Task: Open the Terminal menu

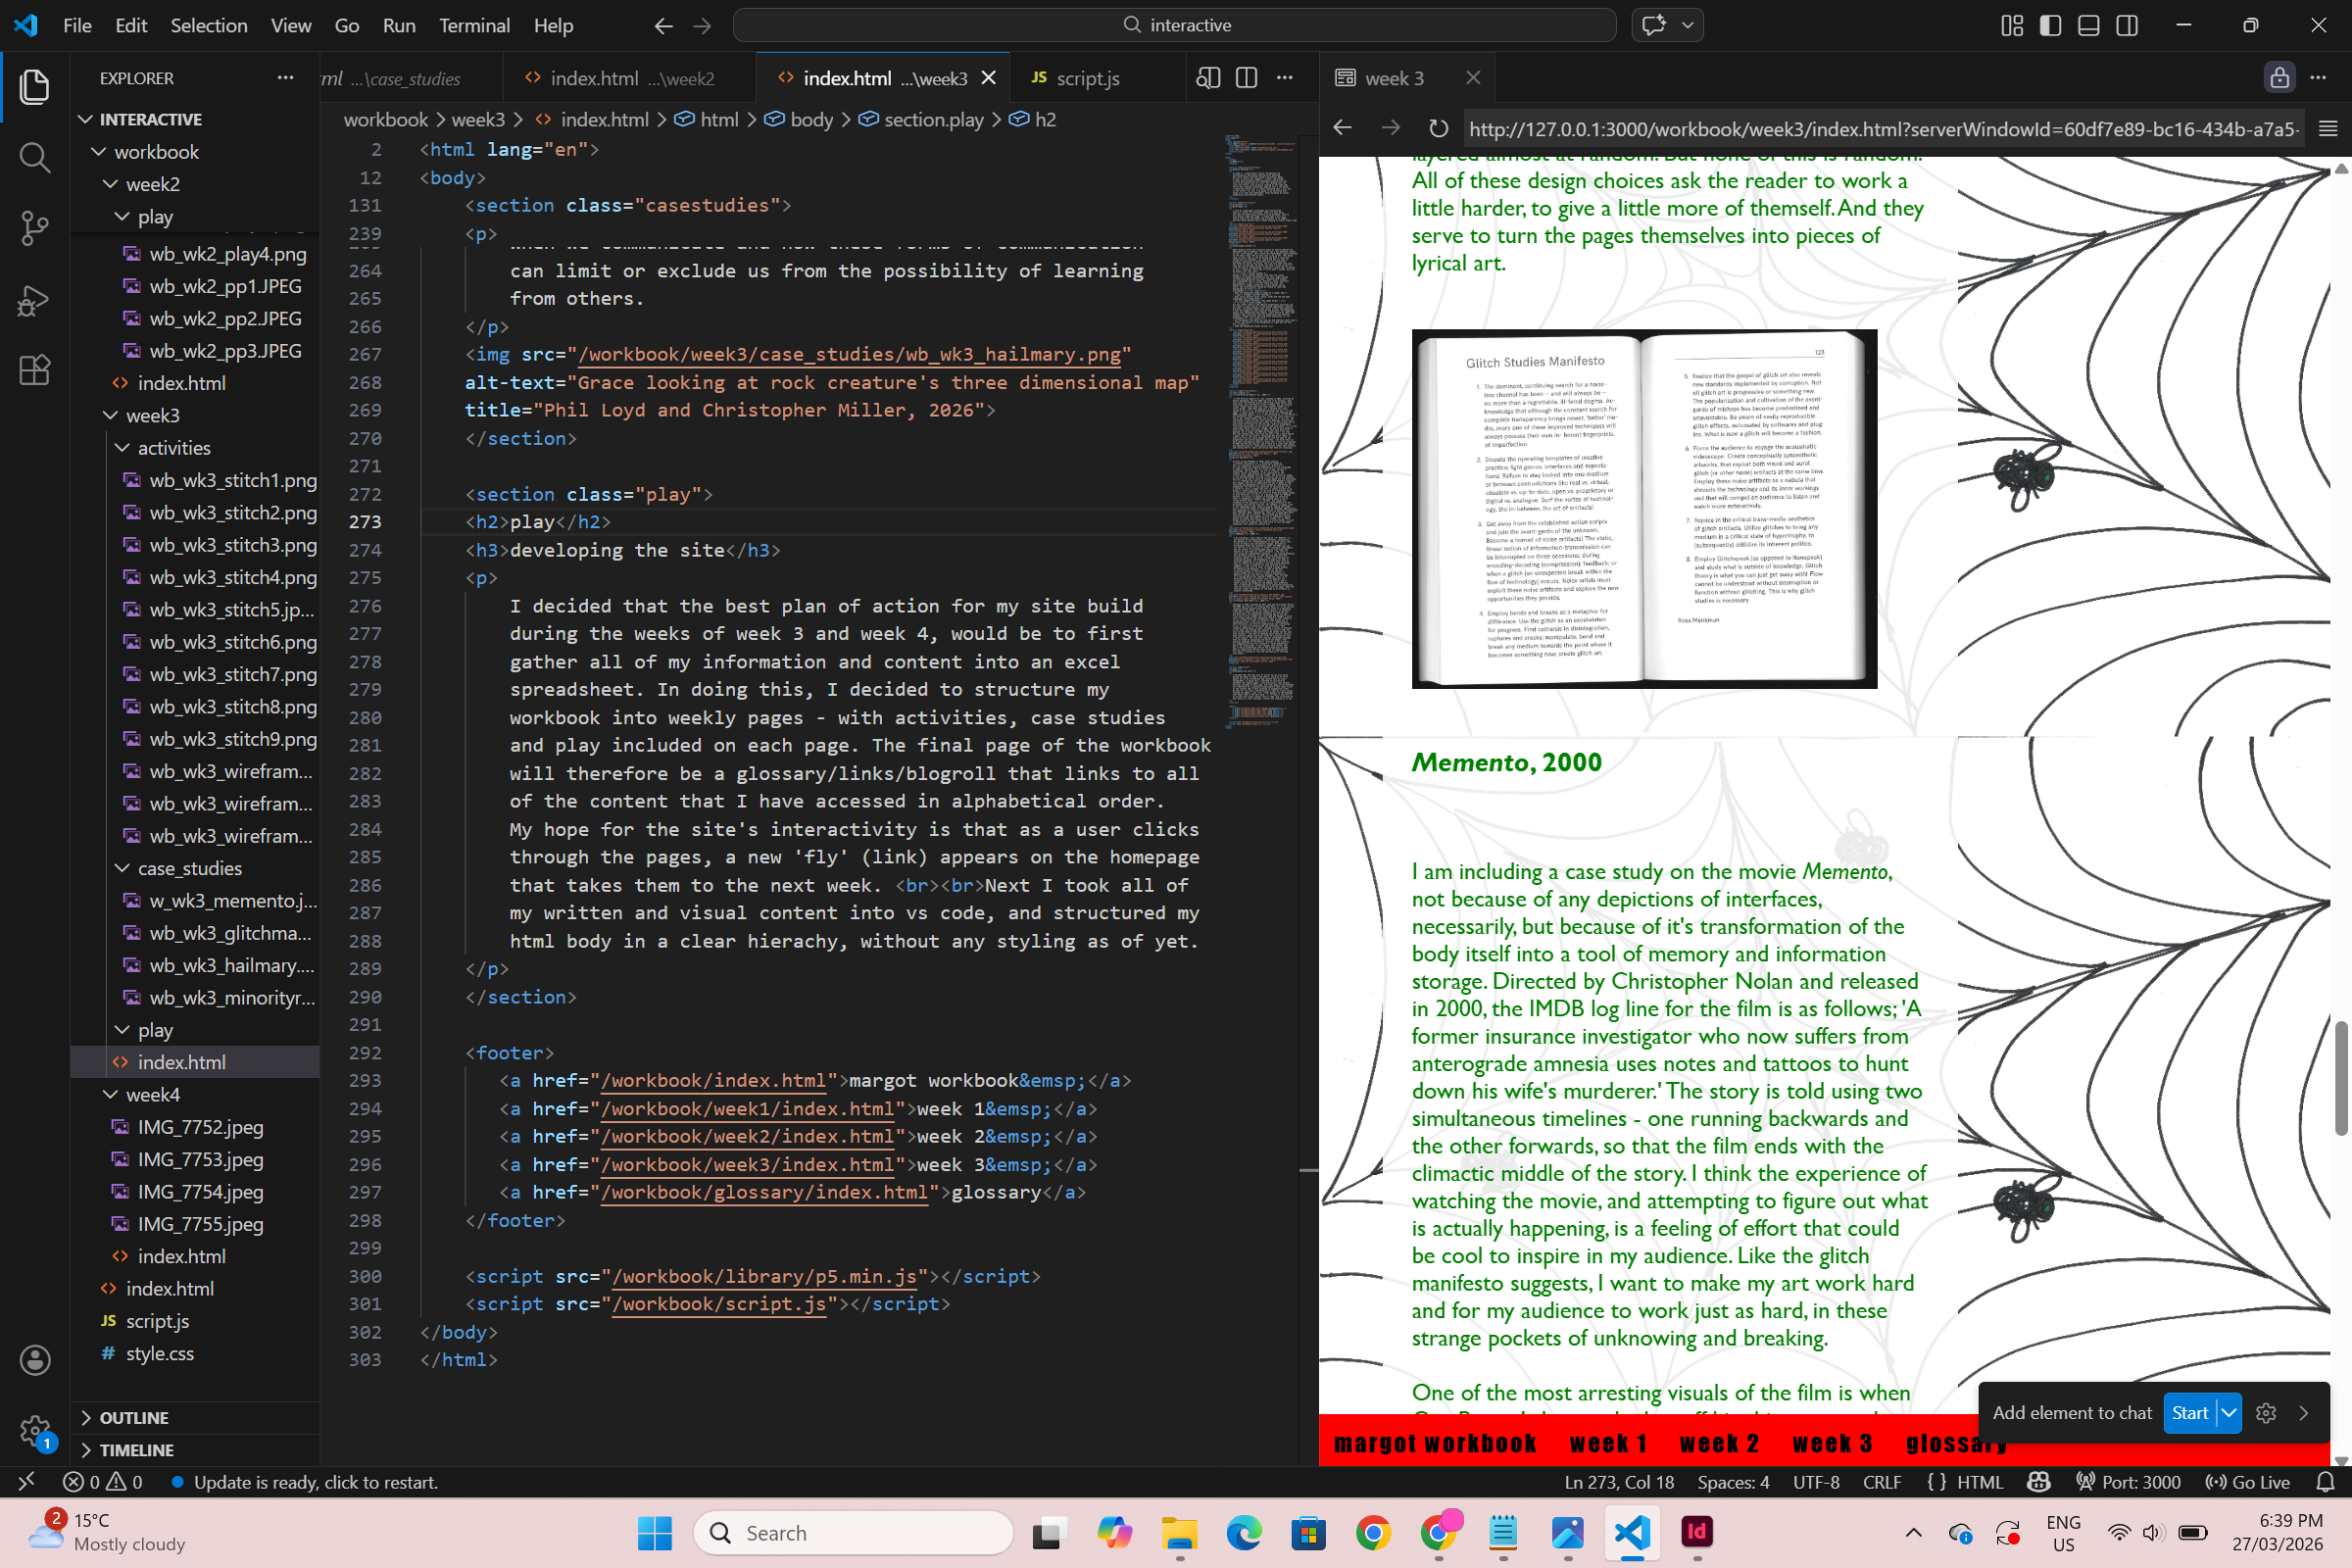Action: (x=474, y=25)
